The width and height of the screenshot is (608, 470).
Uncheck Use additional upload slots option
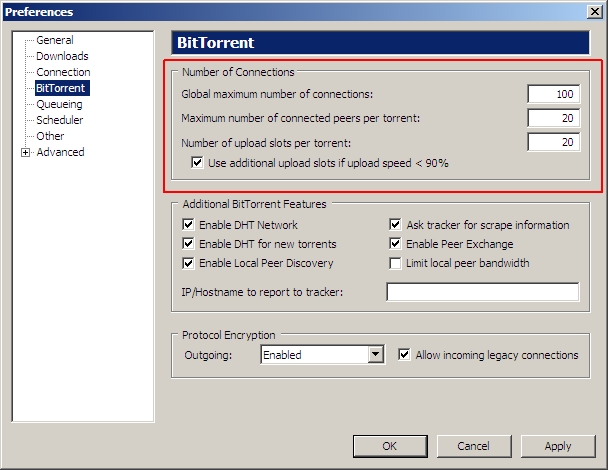197,162
